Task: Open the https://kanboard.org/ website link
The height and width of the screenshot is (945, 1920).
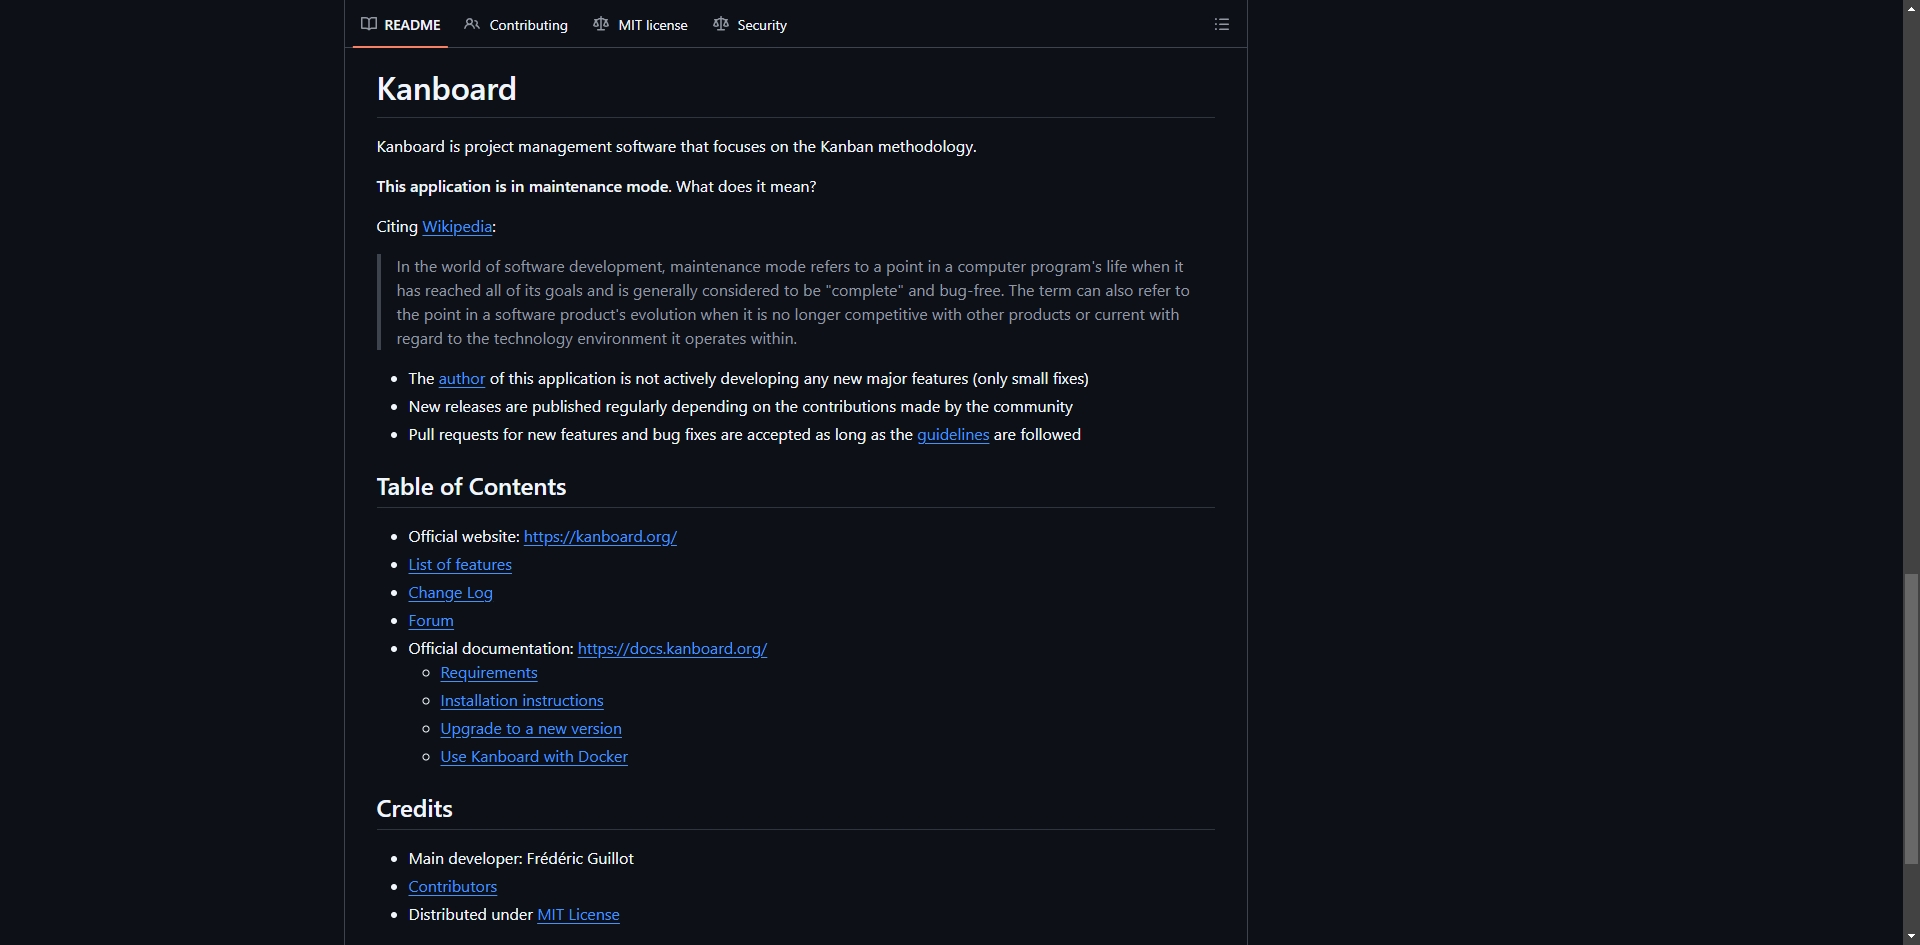Action: (x=600, y=537)
